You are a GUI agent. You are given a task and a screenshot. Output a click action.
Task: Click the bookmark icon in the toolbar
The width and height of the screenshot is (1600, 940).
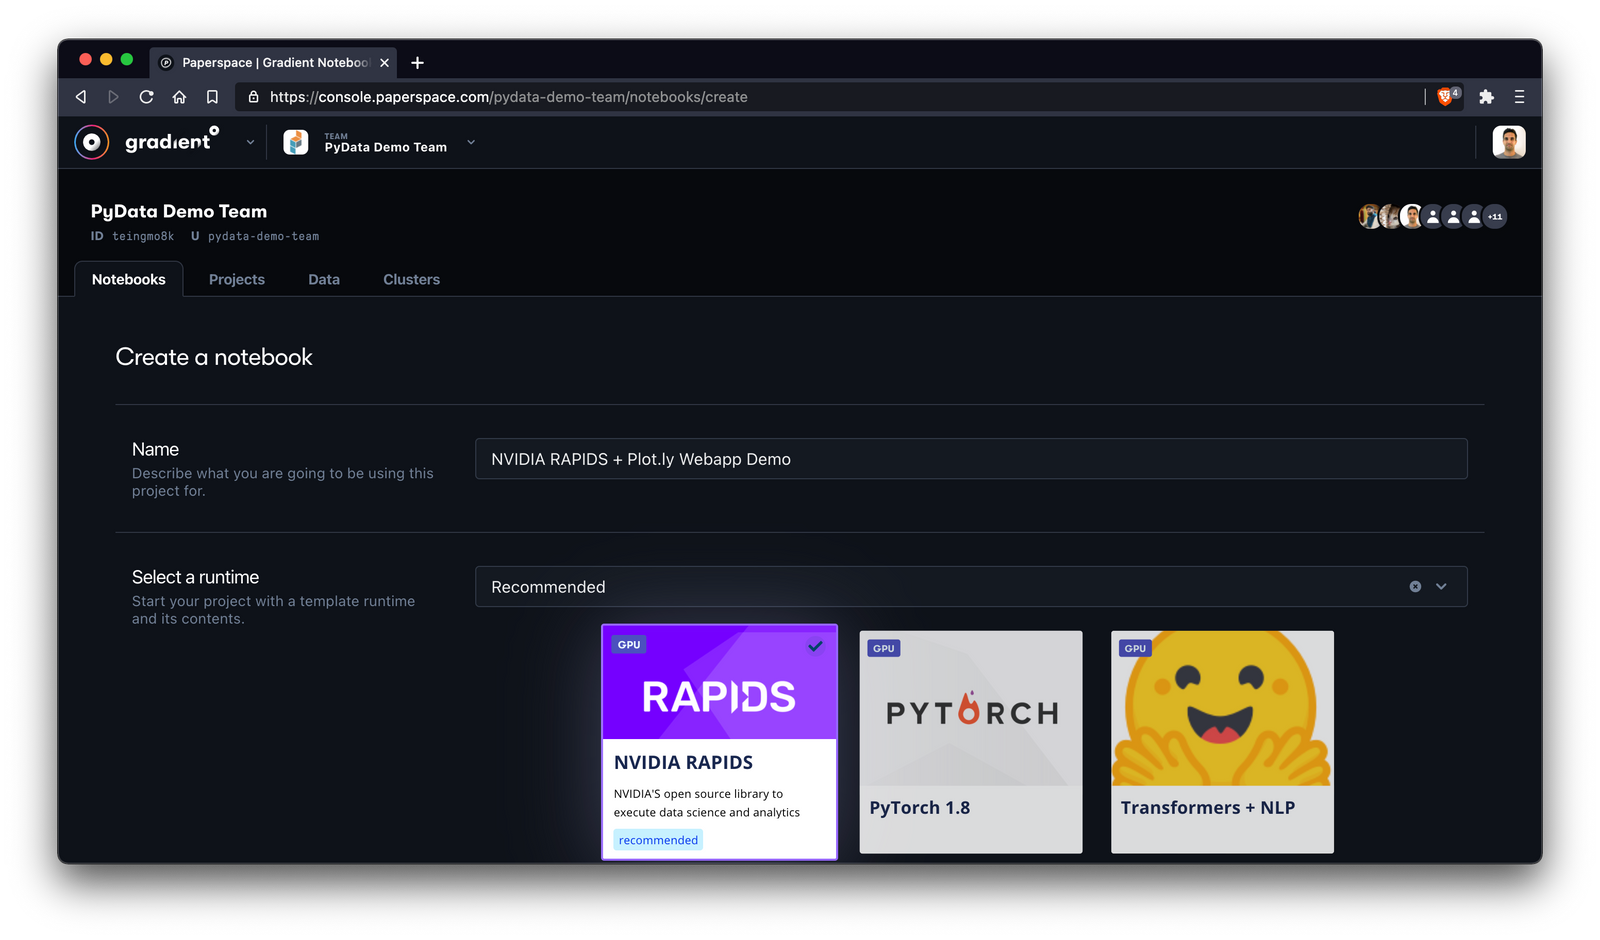212,97
